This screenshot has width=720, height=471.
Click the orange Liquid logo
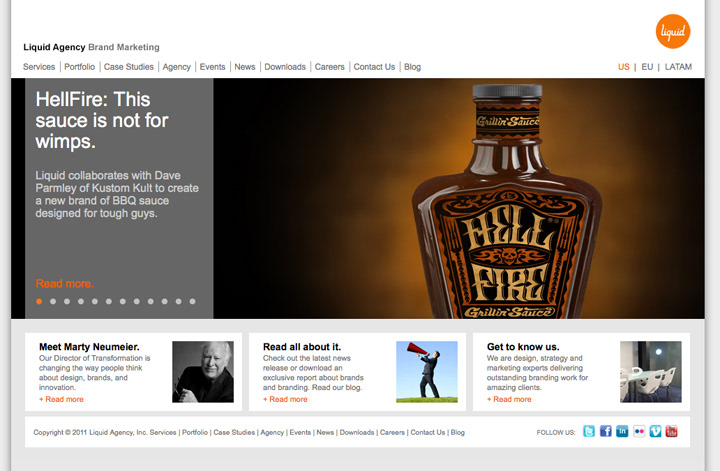pos(673,31)
